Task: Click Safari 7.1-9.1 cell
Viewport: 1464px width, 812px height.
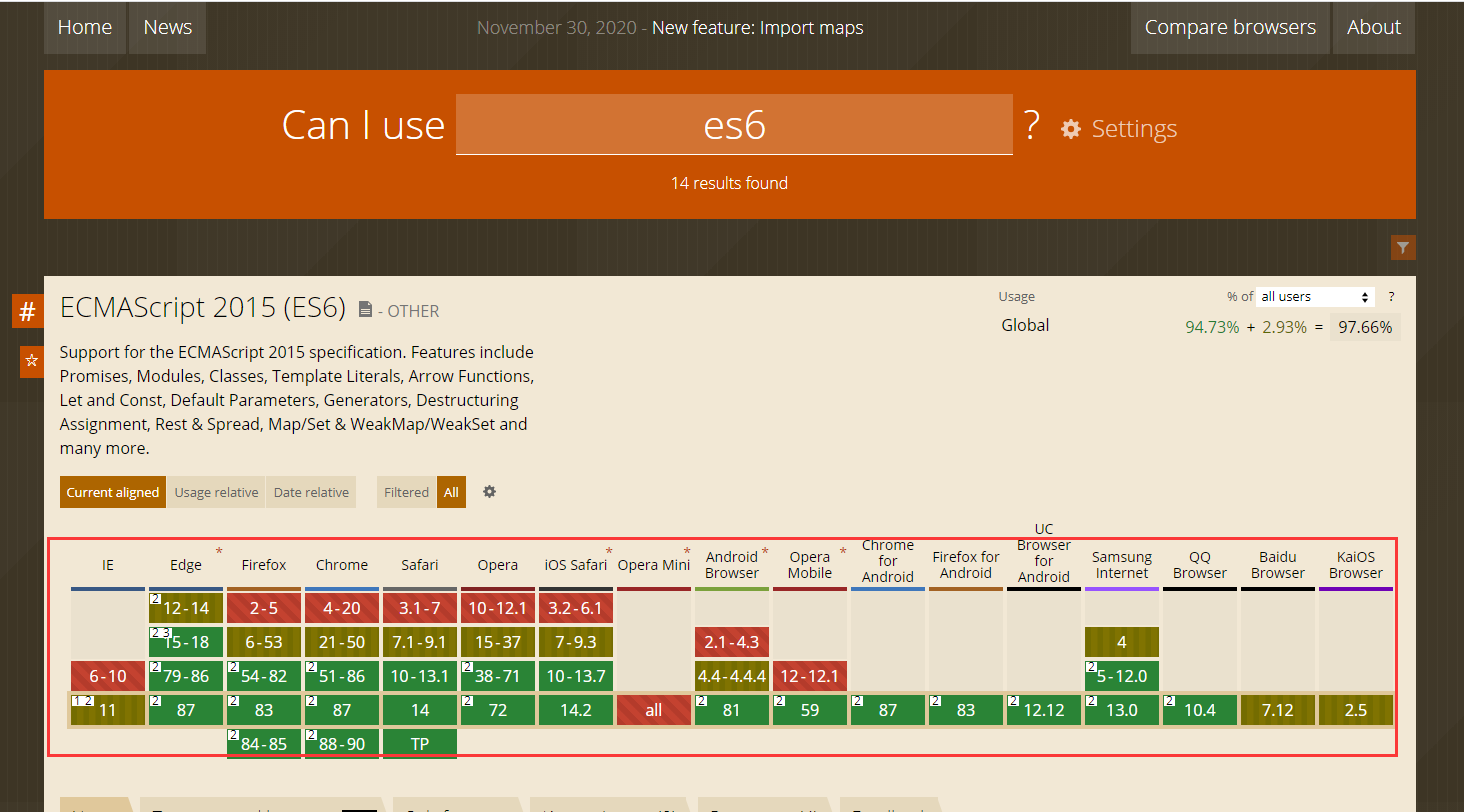Action: tap(420, 642)
